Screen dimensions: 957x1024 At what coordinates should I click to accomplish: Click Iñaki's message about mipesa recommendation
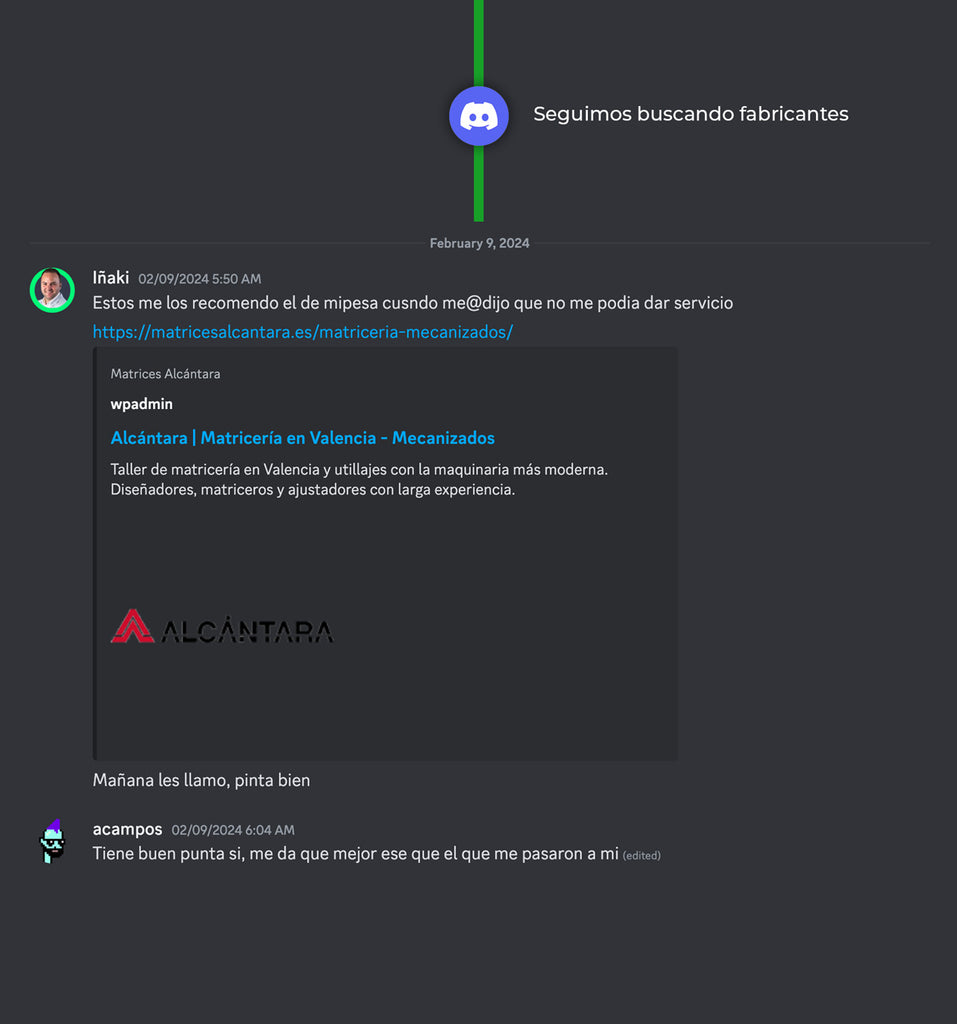point(413,303)
